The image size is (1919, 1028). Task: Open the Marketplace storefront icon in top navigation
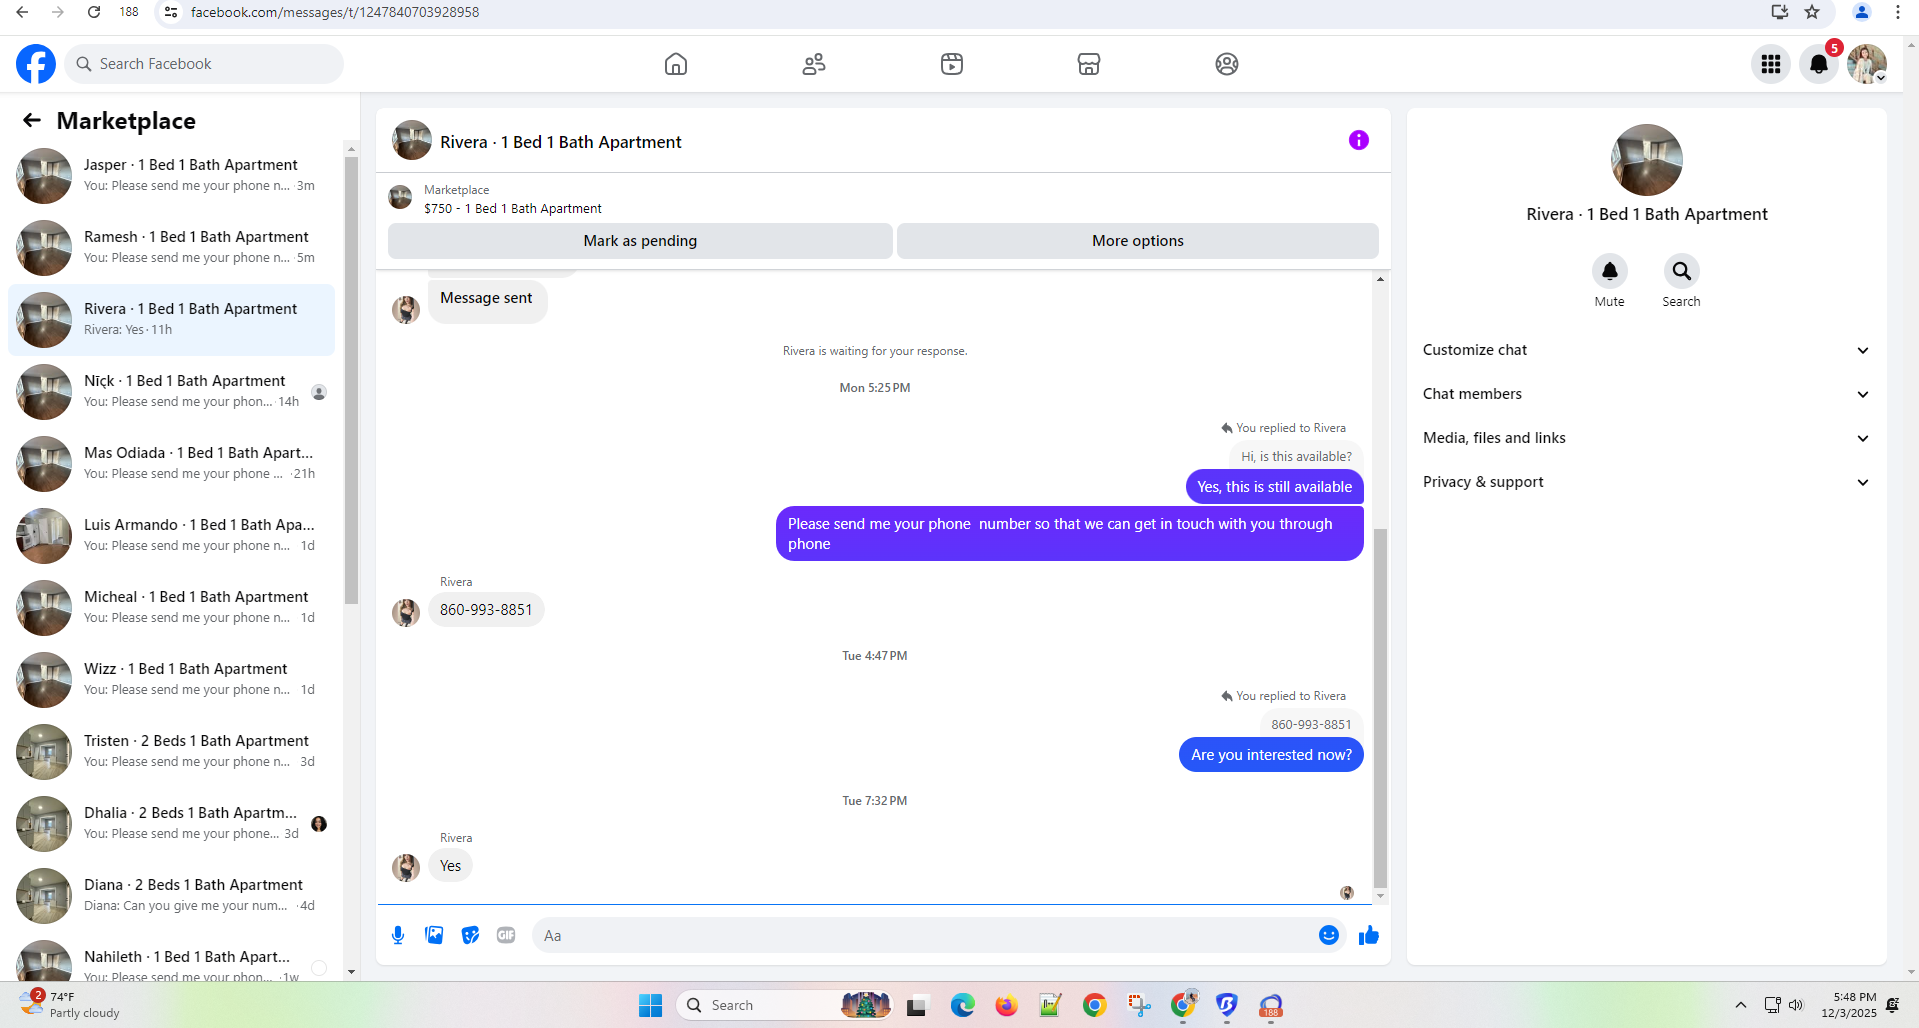(1089, 64)
